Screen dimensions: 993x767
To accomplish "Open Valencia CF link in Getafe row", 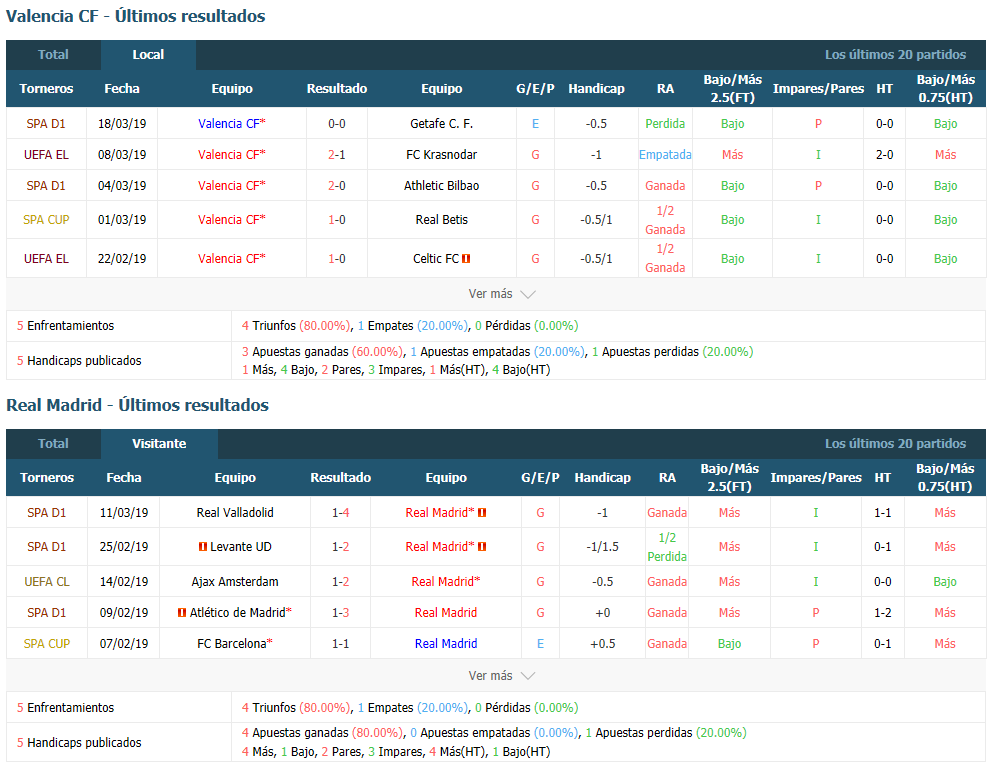I will point(231,124).
